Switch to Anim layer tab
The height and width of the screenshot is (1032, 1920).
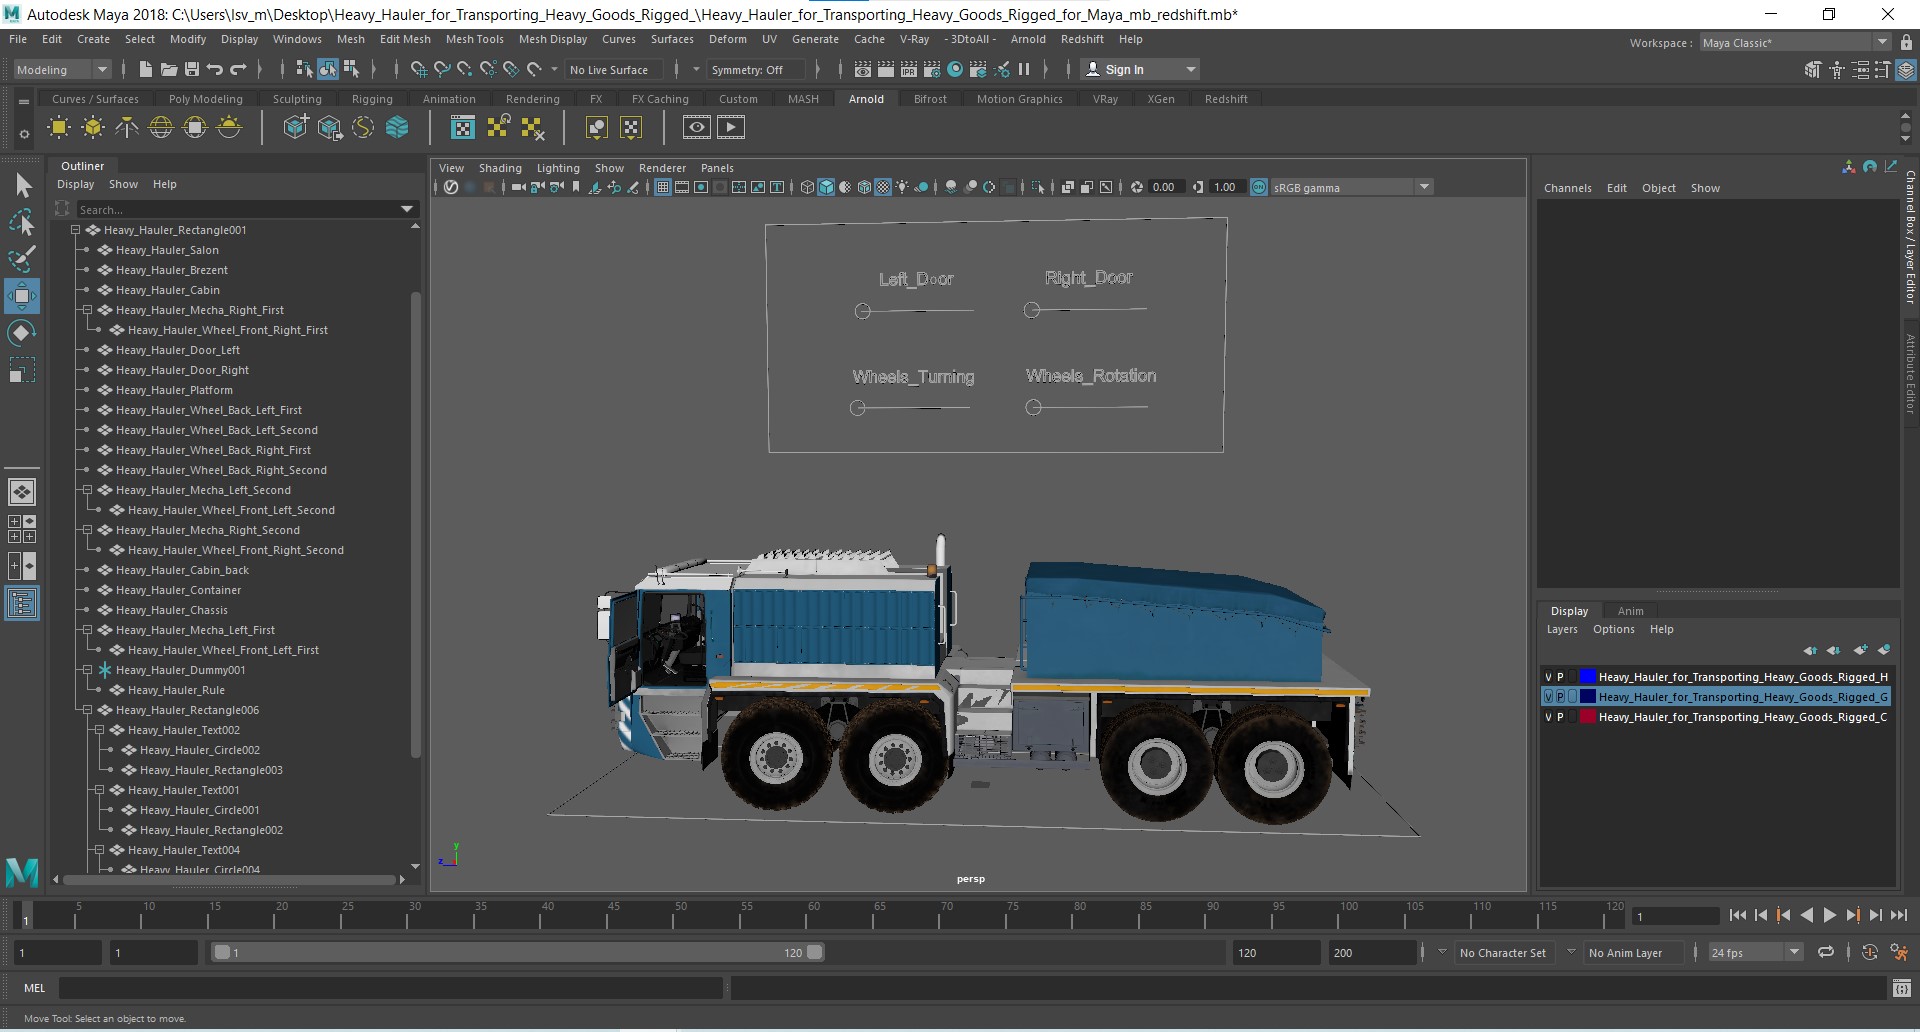[x=1630, y=611]
